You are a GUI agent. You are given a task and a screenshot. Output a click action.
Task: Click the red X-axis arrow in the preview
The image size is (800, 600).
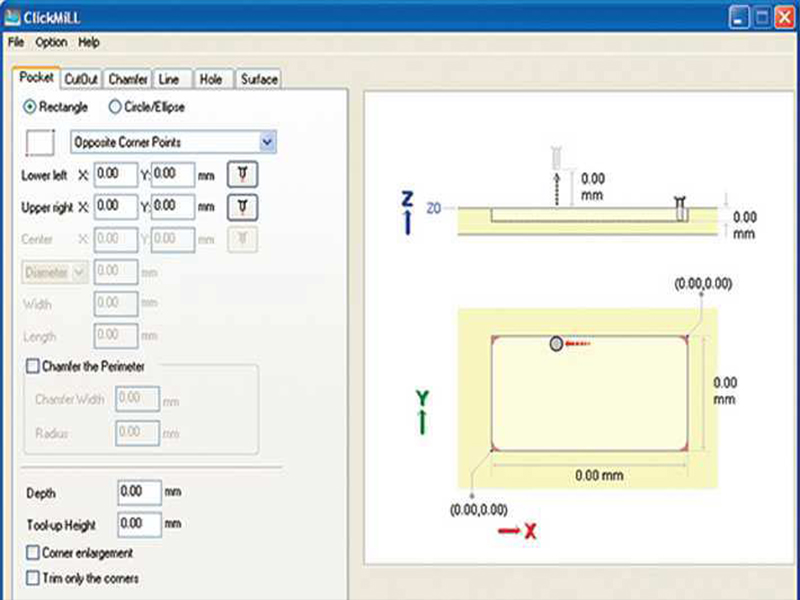coord(521,533)
